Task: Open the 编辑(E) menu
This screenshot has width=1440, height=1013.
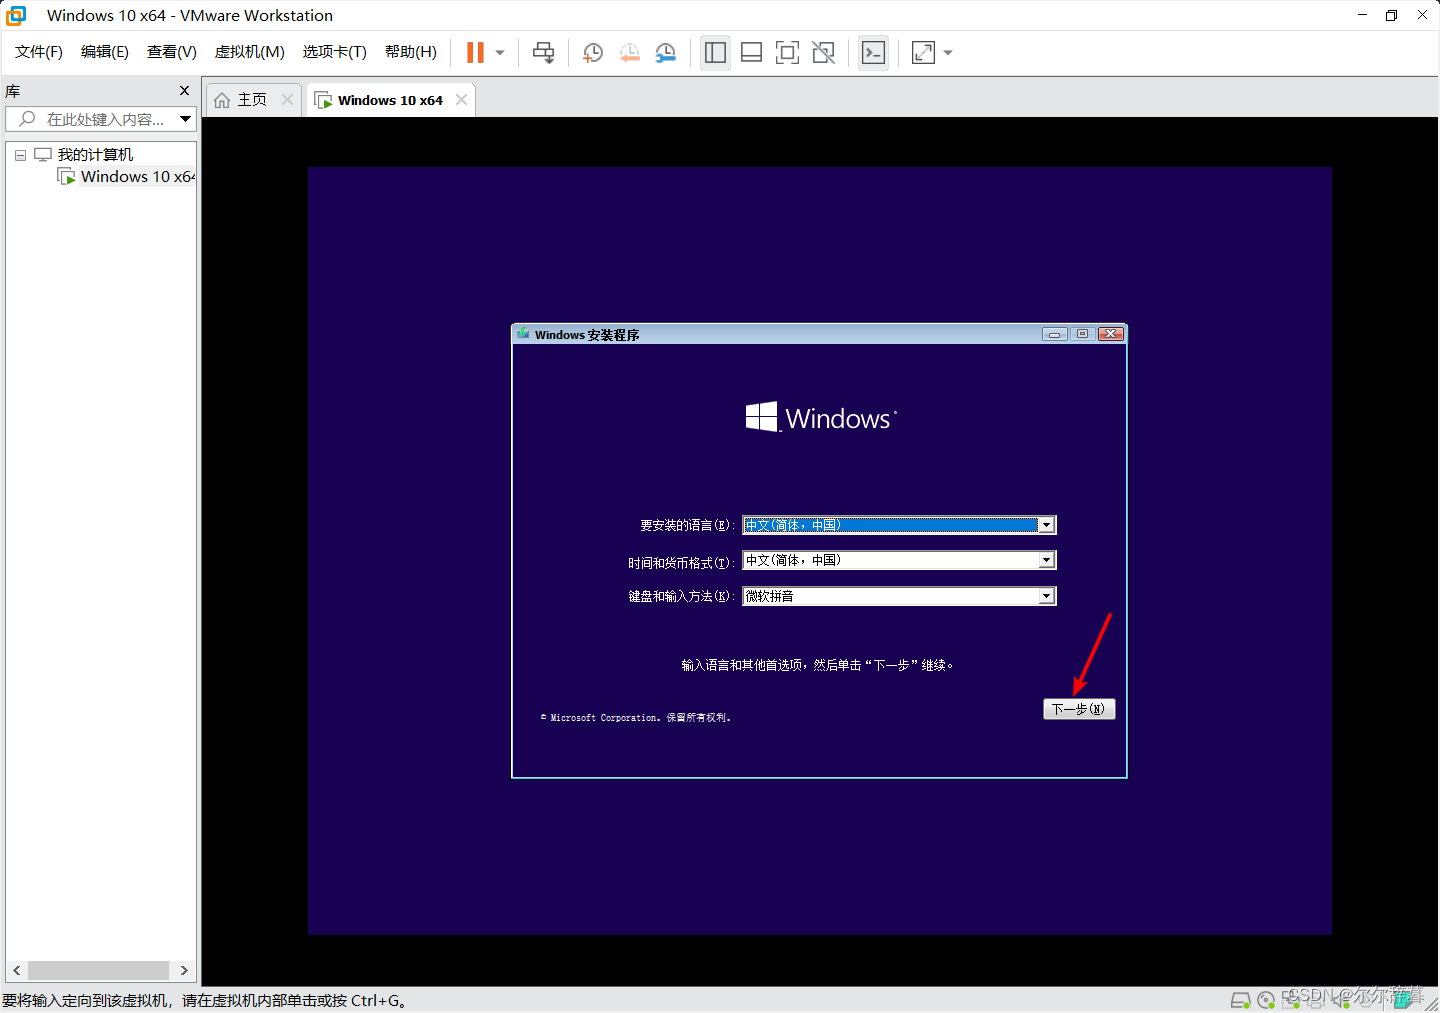Action: 105,52
